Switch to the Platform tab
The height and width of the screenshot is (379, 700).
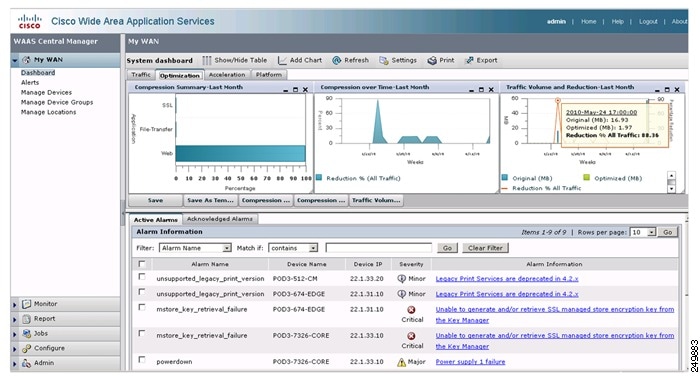(x=269, y=75)
